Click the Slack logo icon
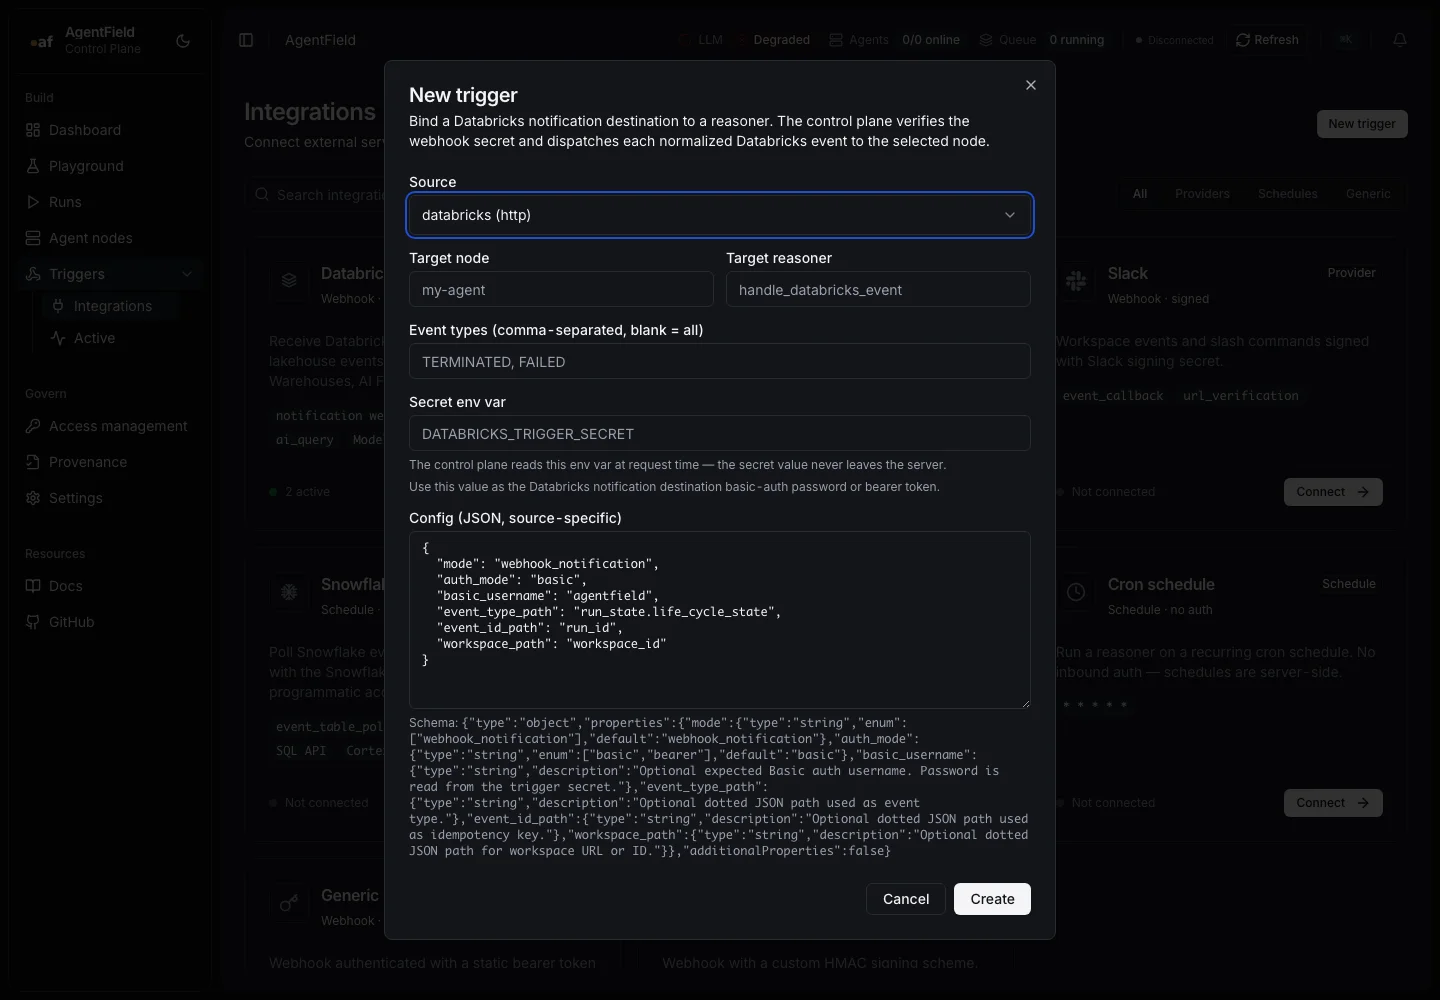The image size is (1440, 1000). click(x=1076, y=282)
